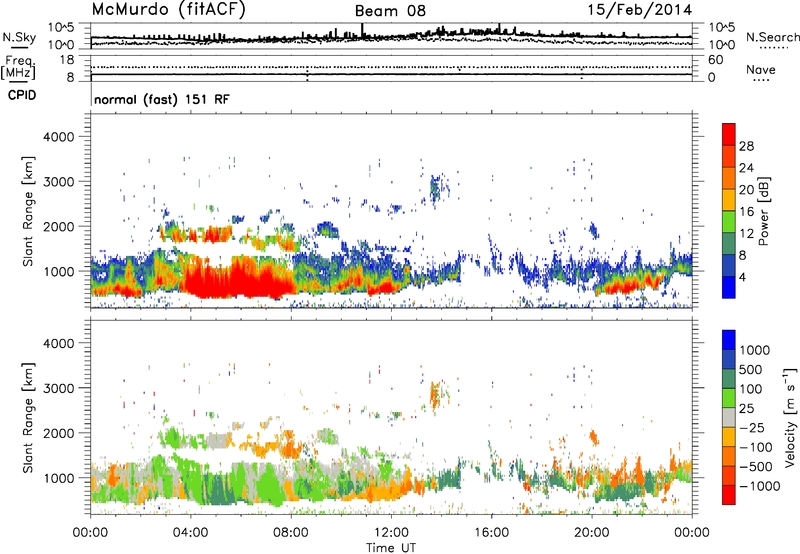Click '3000' on power panel range axis
The image size is (800, 554).
(58, 182)
